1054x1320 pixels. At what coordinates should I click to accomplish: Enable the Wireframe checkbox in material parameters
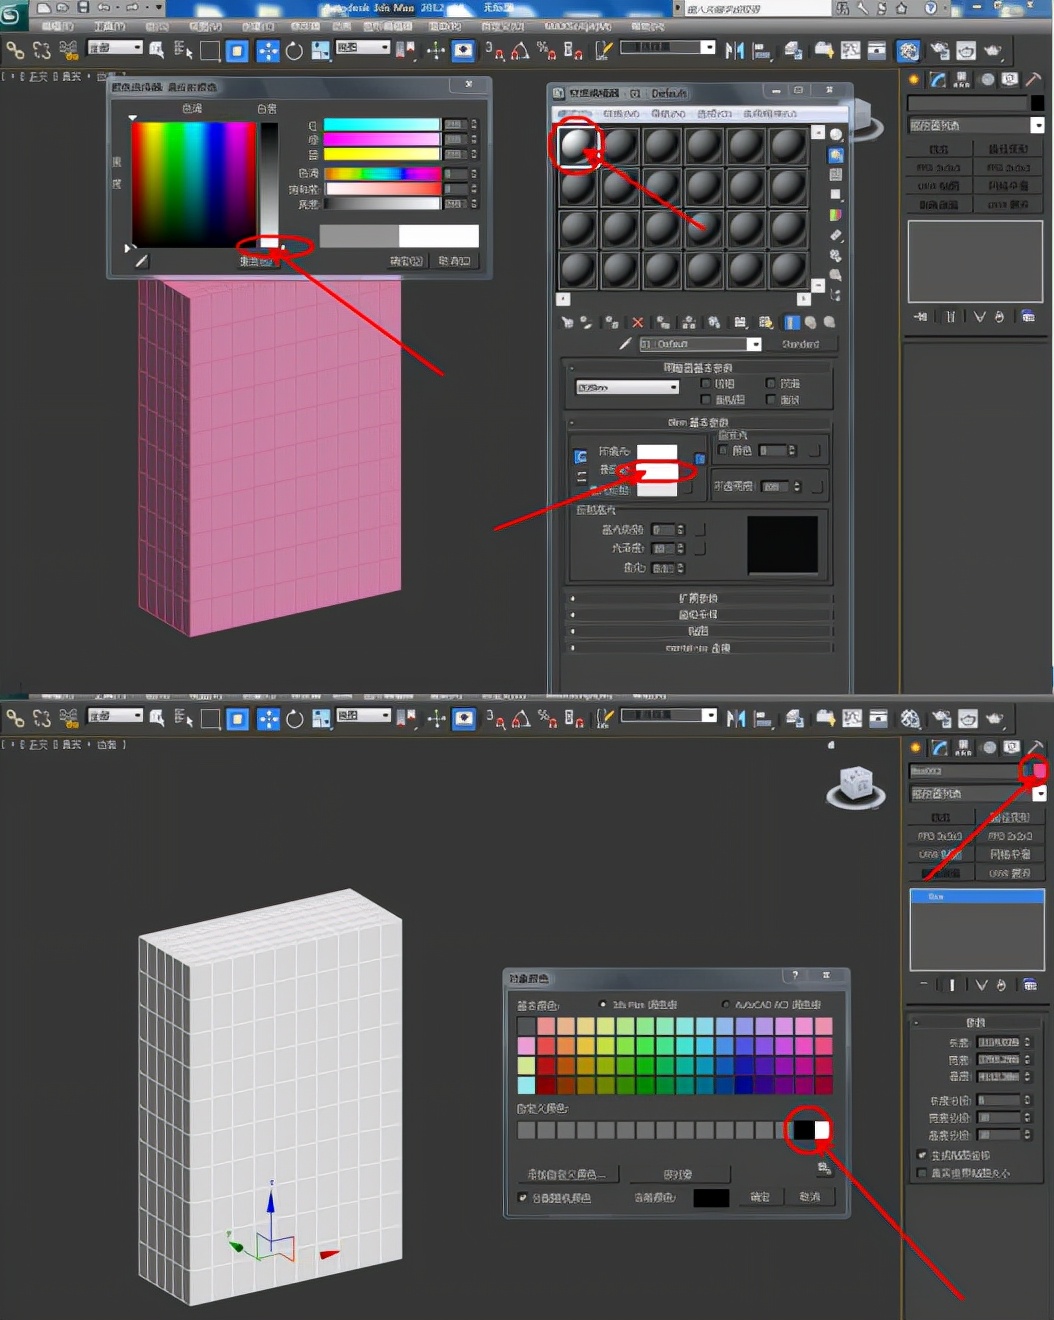pyautogui.click(x=705, y=385)
